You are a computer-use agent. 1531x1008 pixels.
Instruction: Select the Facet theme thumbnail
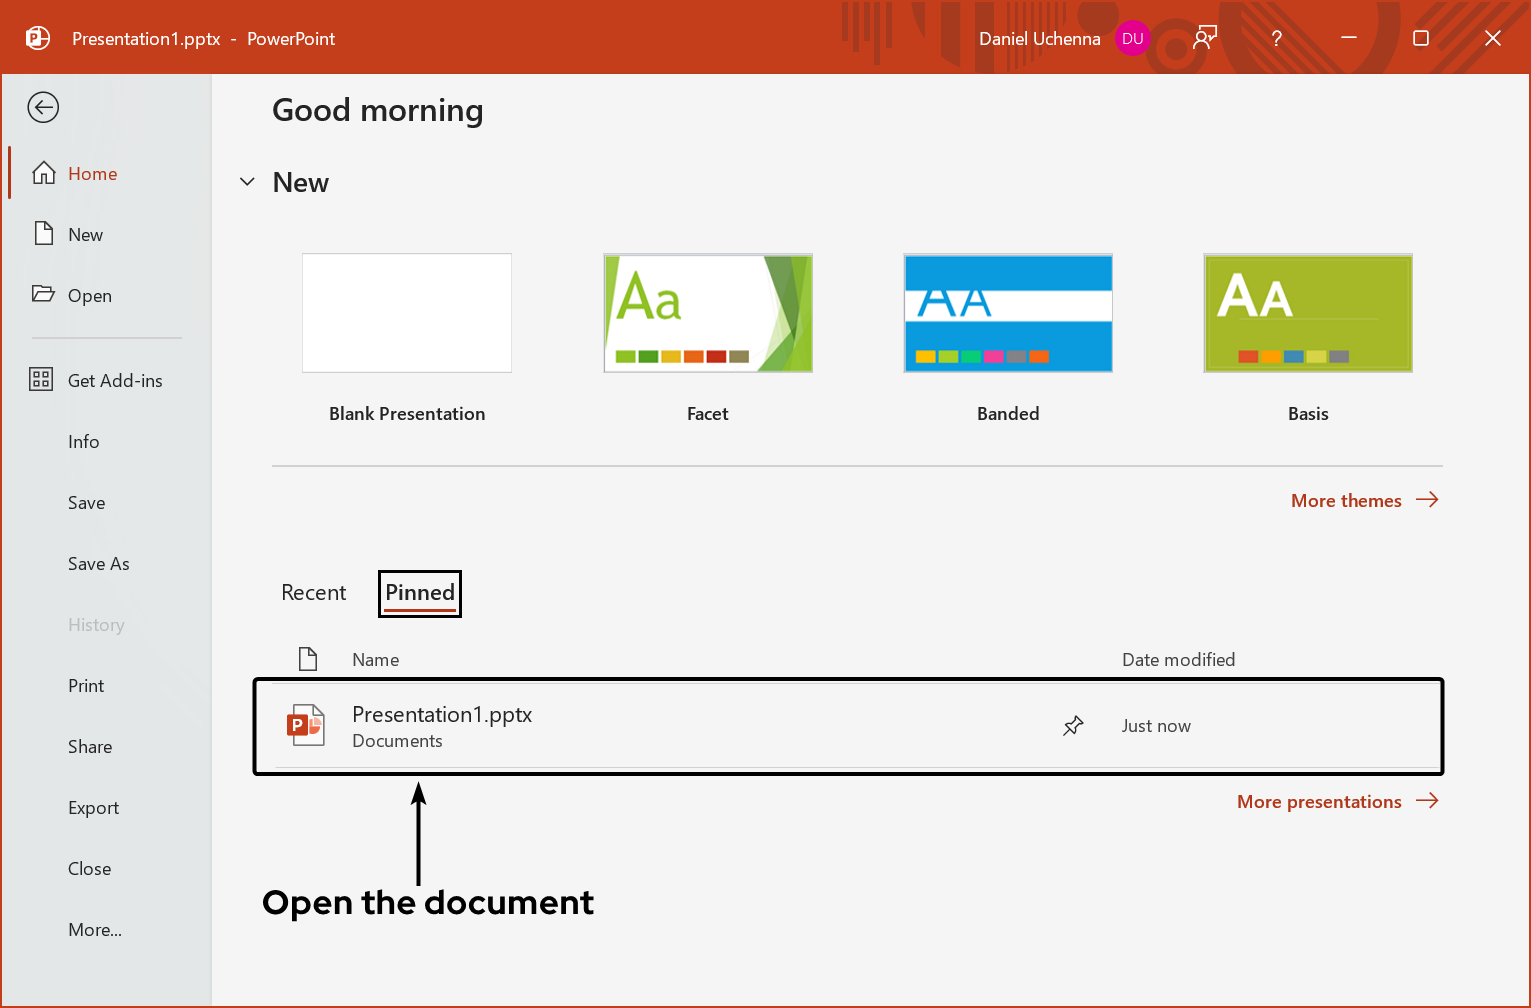click(707, 313)
